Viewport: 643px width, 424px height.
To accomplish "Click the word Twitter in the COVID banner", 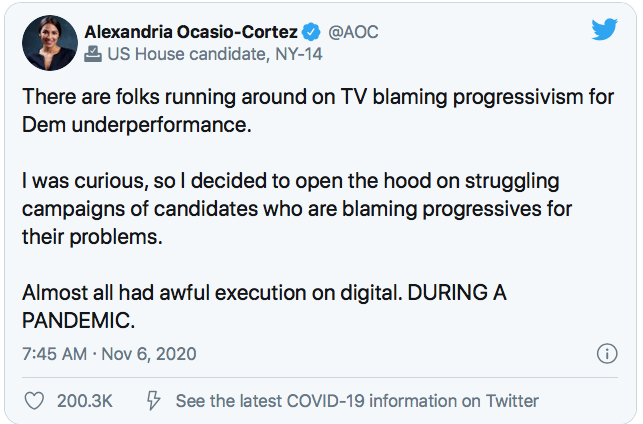I will pos(512,401).
